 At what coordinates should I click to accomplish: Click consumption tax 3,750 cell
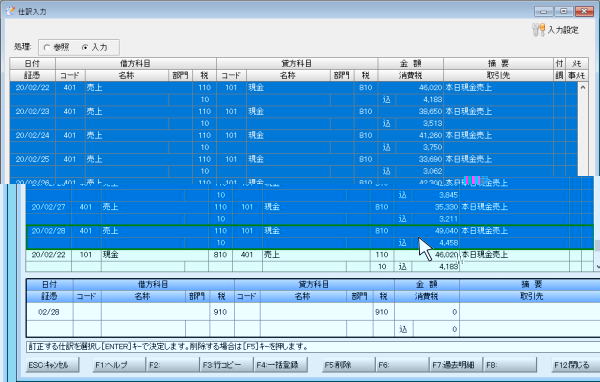pyautogui.click(x=419, y=147)
